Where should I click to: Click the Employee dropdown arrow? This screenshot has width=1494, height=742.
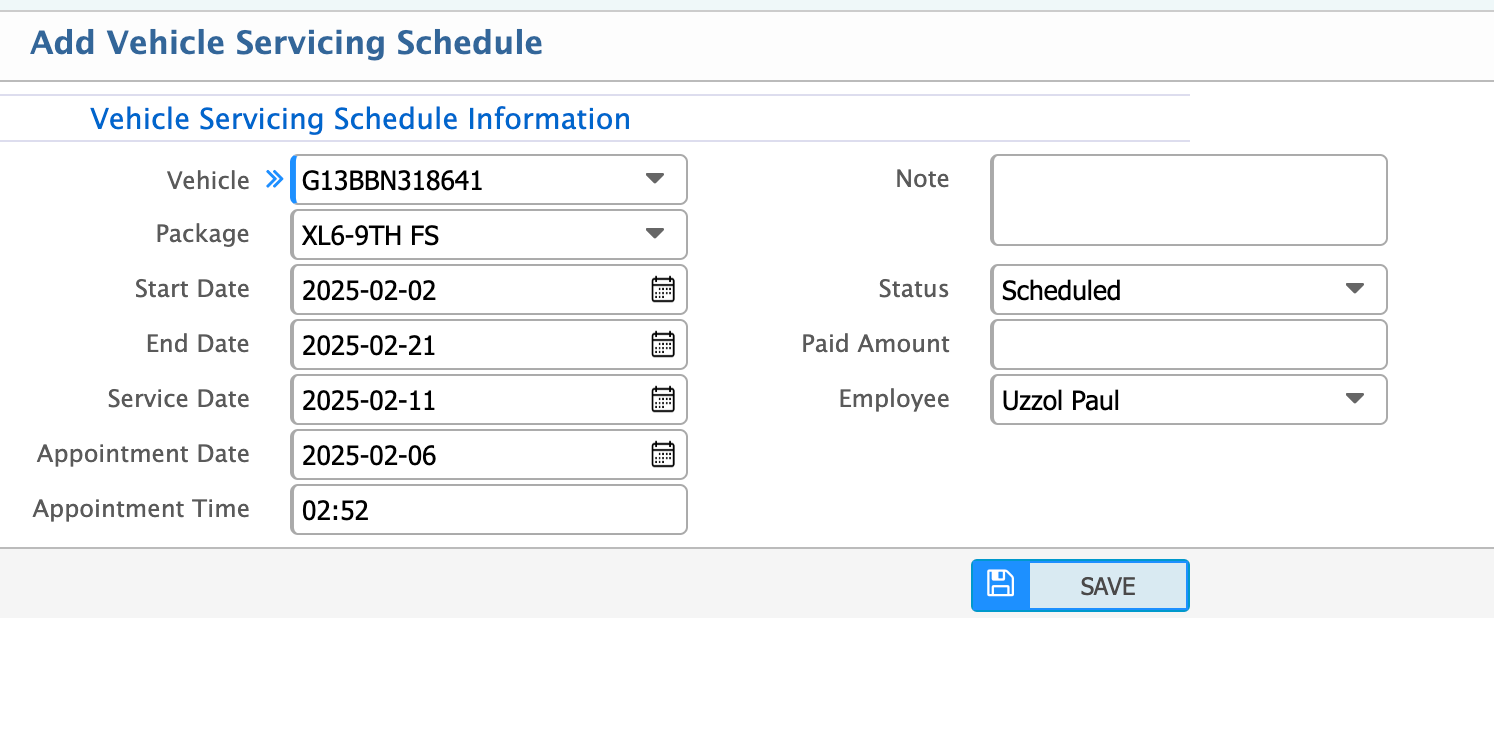pyautogui.click(x=1355, y=400)
